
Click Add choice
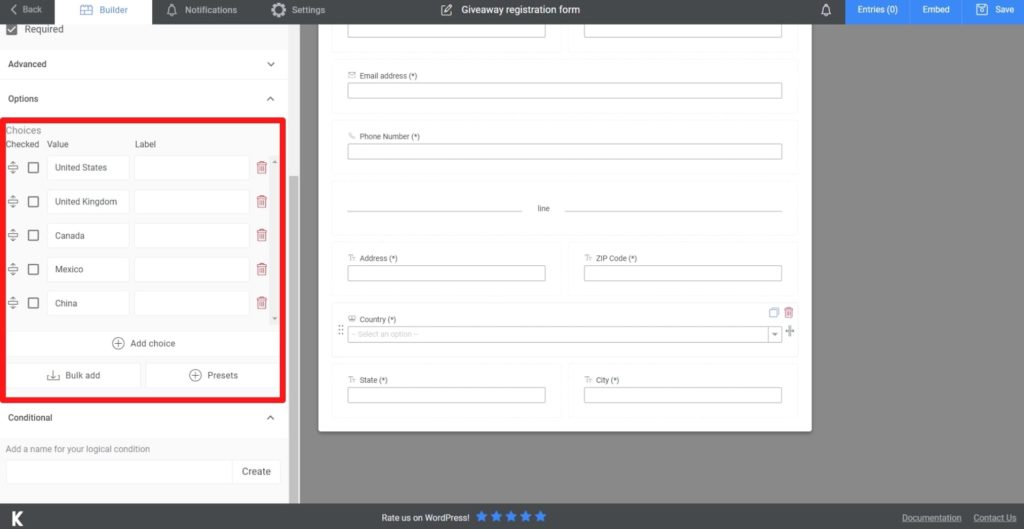coord(144,344)
